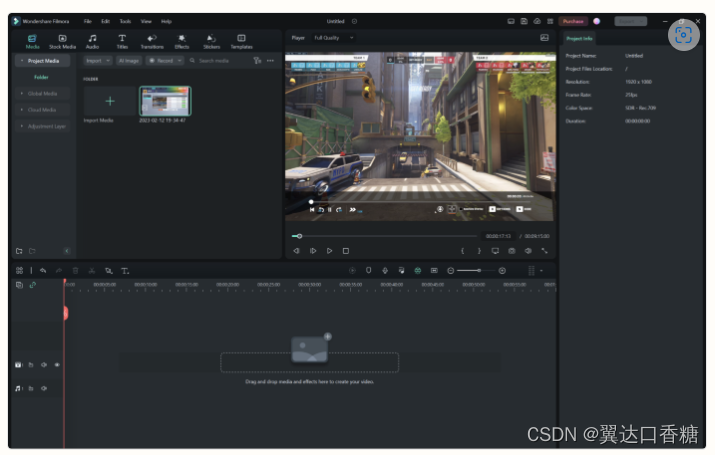Viewport: 715px width, 455px height.
Task: Open the layout grid icon in title bar
Action: [x=550, y=21]
